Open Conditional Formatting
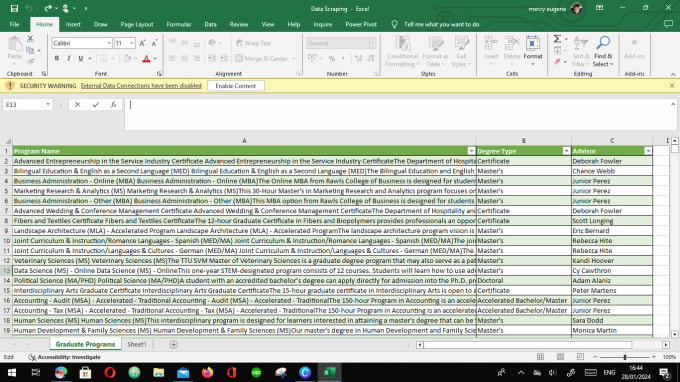Viewport: 680px width, 382px height. pos(402,51)
